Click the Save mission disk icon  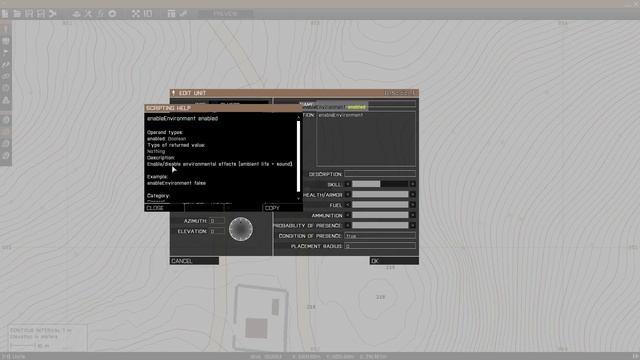pyautogui.click(x=29, y=13)
